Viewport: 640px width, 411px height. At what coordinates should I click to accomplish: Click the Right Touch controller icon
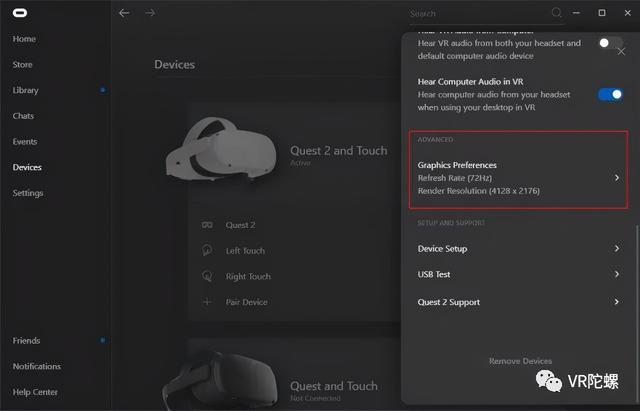[207, 276]
